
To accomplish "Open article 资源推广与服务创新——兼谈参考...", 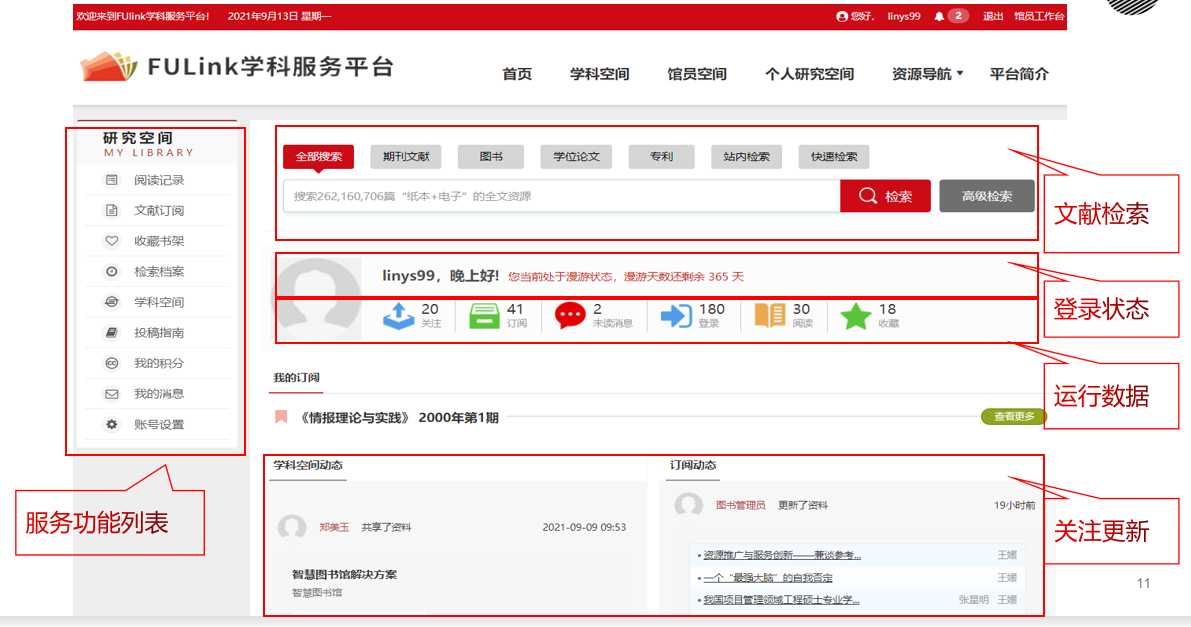I will point(782,556).
